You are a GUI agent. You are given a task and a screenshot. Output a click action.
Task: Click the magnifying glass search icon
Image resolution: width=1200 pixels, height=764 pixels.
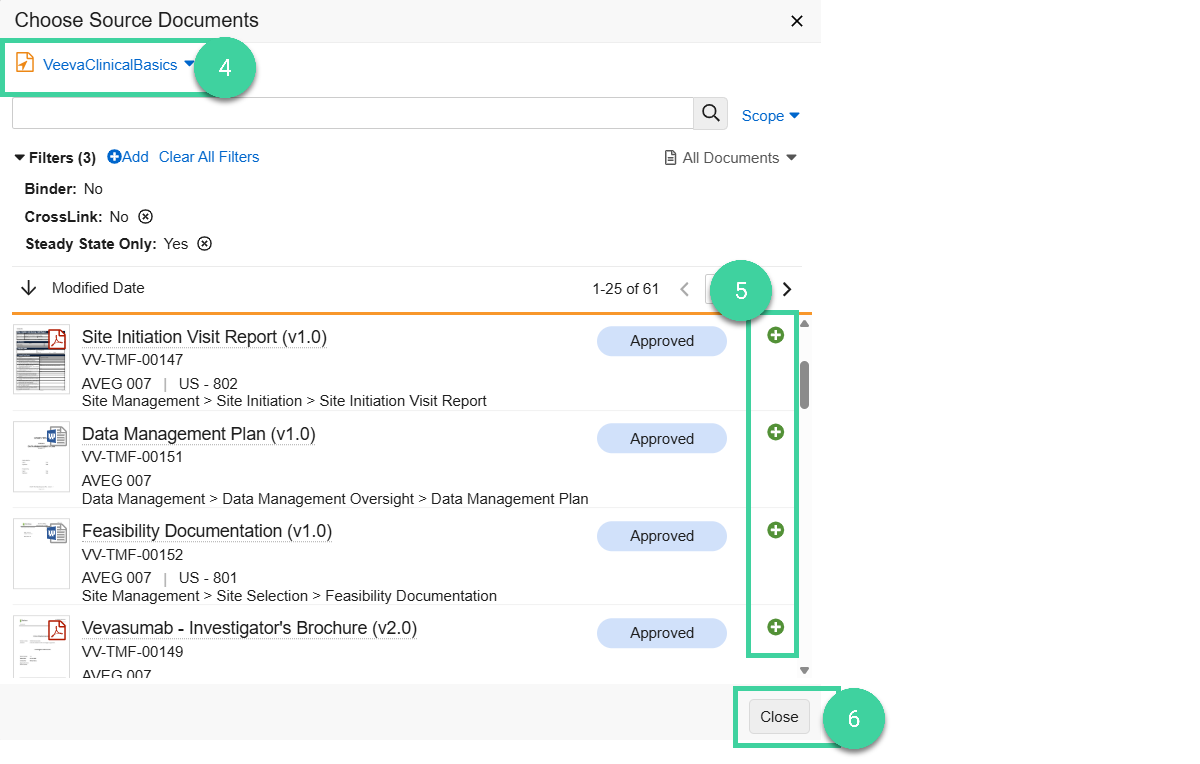(x=710, y=114)
